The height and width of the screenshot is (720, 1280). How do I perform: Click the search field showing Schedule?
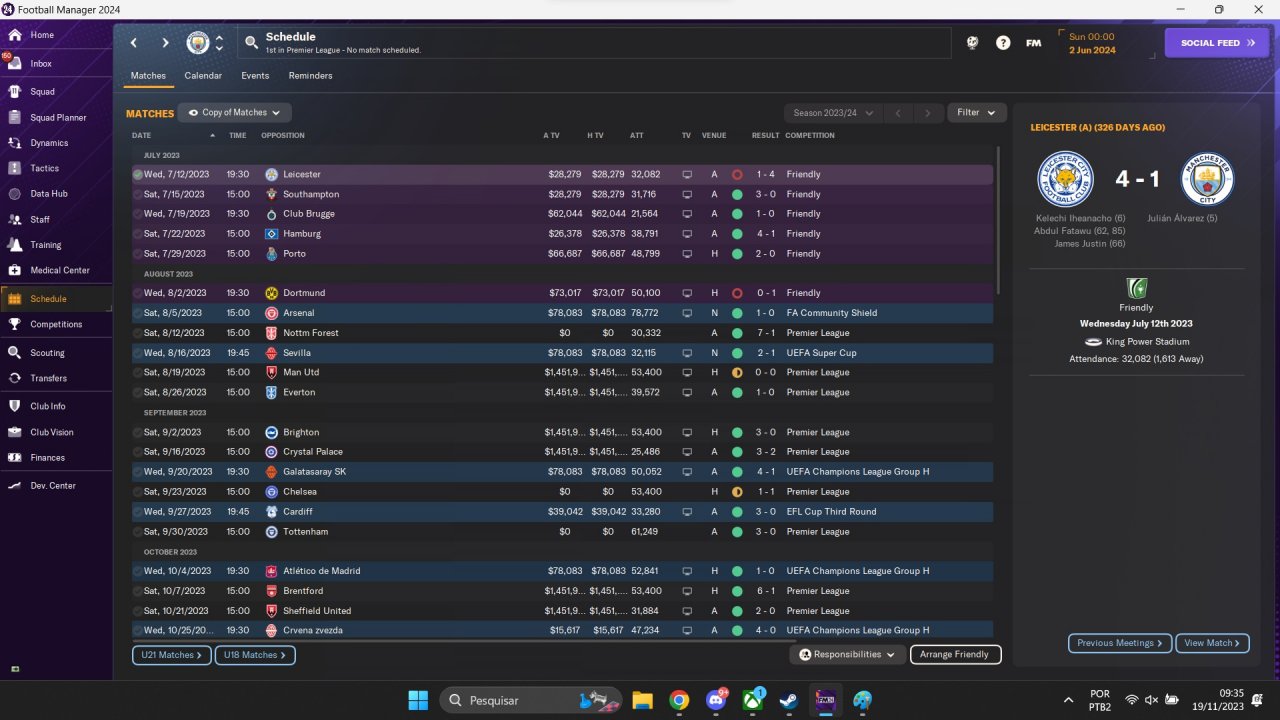point(595,43)
